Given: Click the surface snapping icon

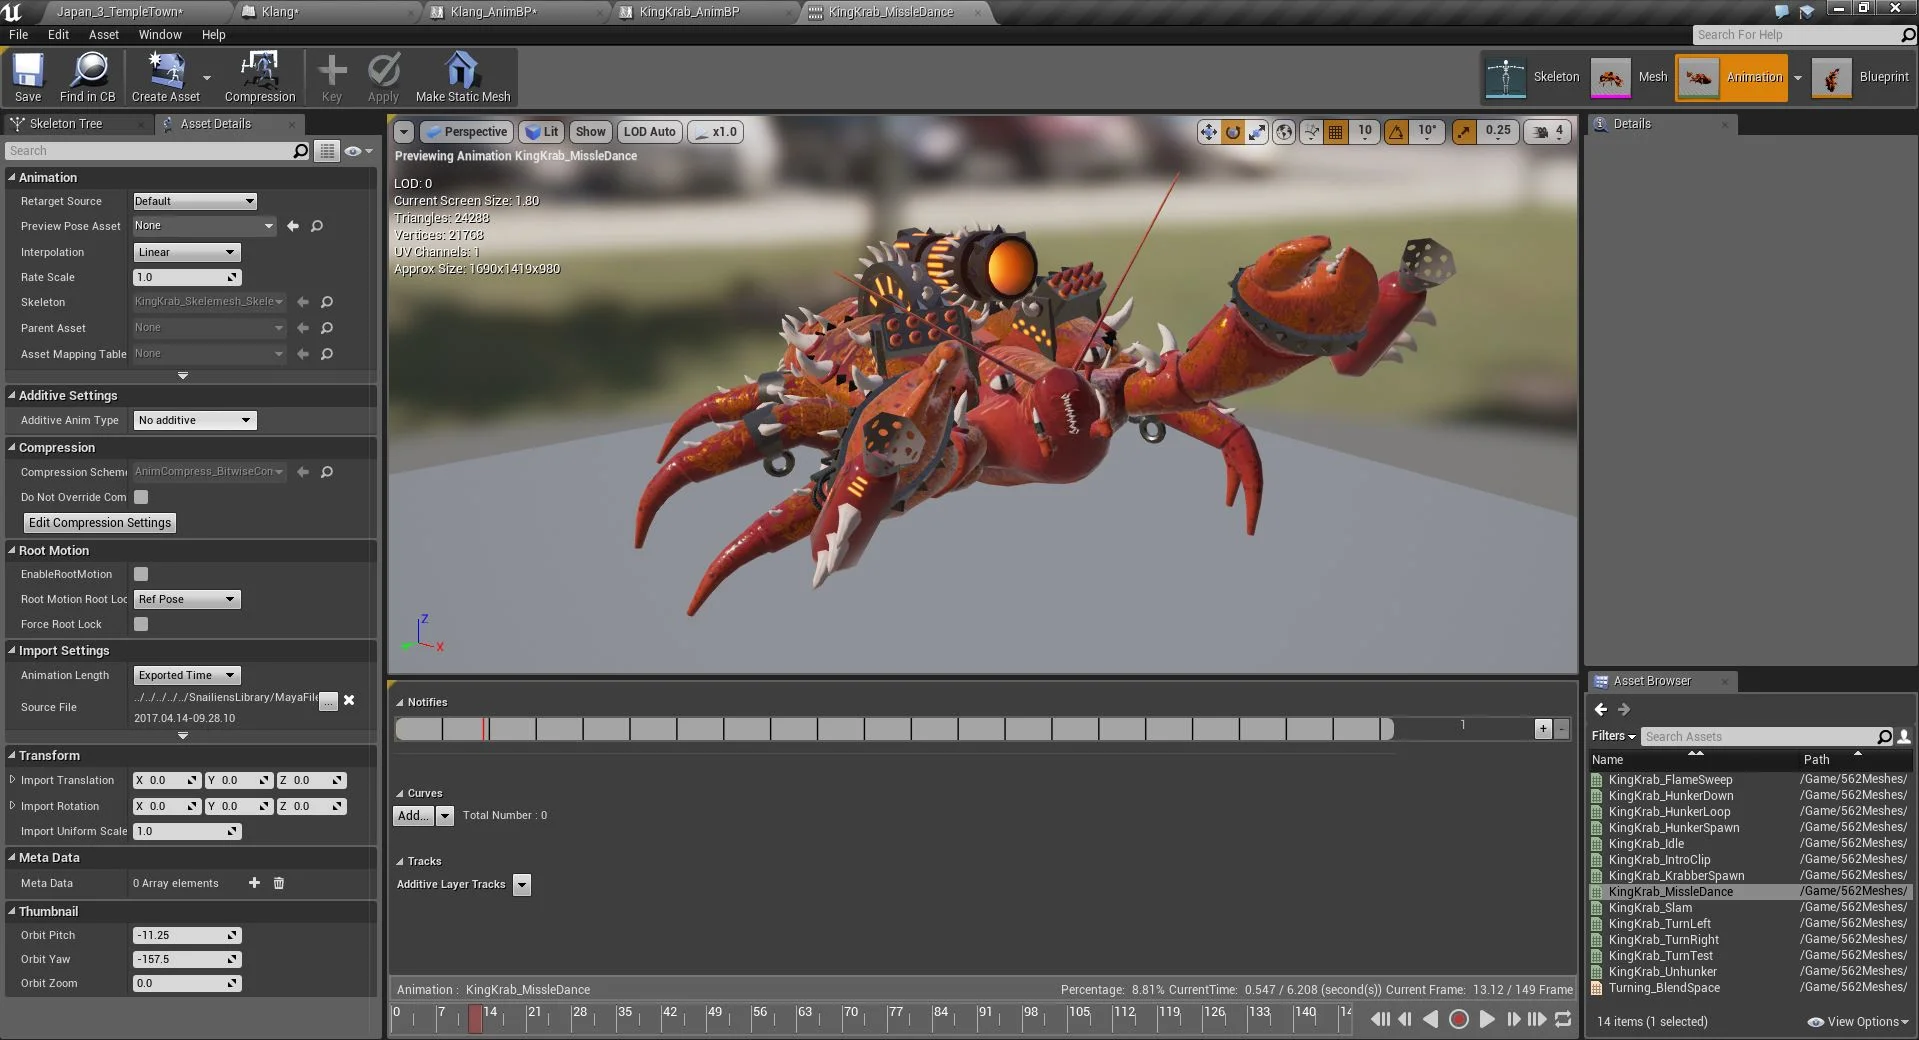Looking at the screenshot, I should [1311, 132].
